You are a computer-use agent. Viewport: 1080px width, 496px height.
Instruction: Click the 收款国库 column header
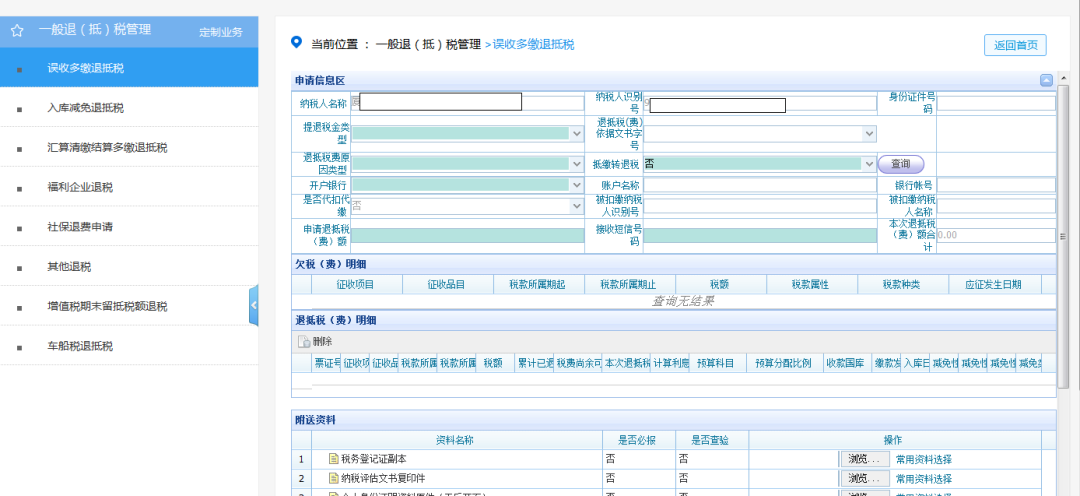point(845,363)
